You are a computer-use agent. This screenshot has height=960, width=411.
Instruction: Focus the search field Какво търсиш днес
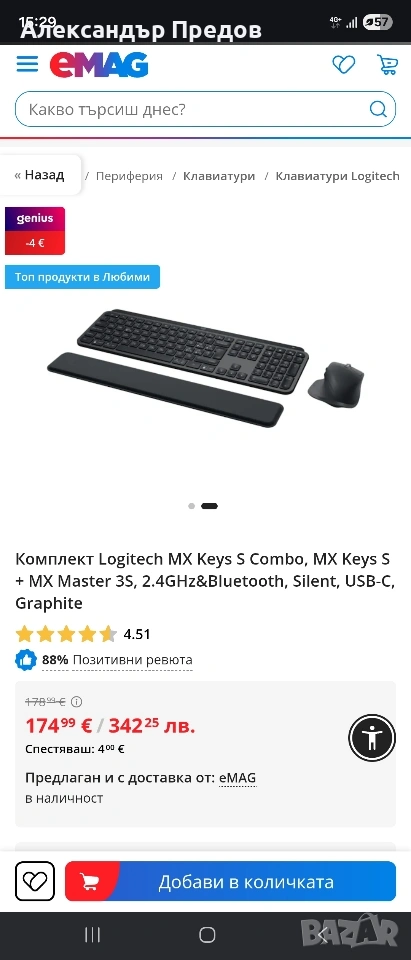click(x=191, y=110)
